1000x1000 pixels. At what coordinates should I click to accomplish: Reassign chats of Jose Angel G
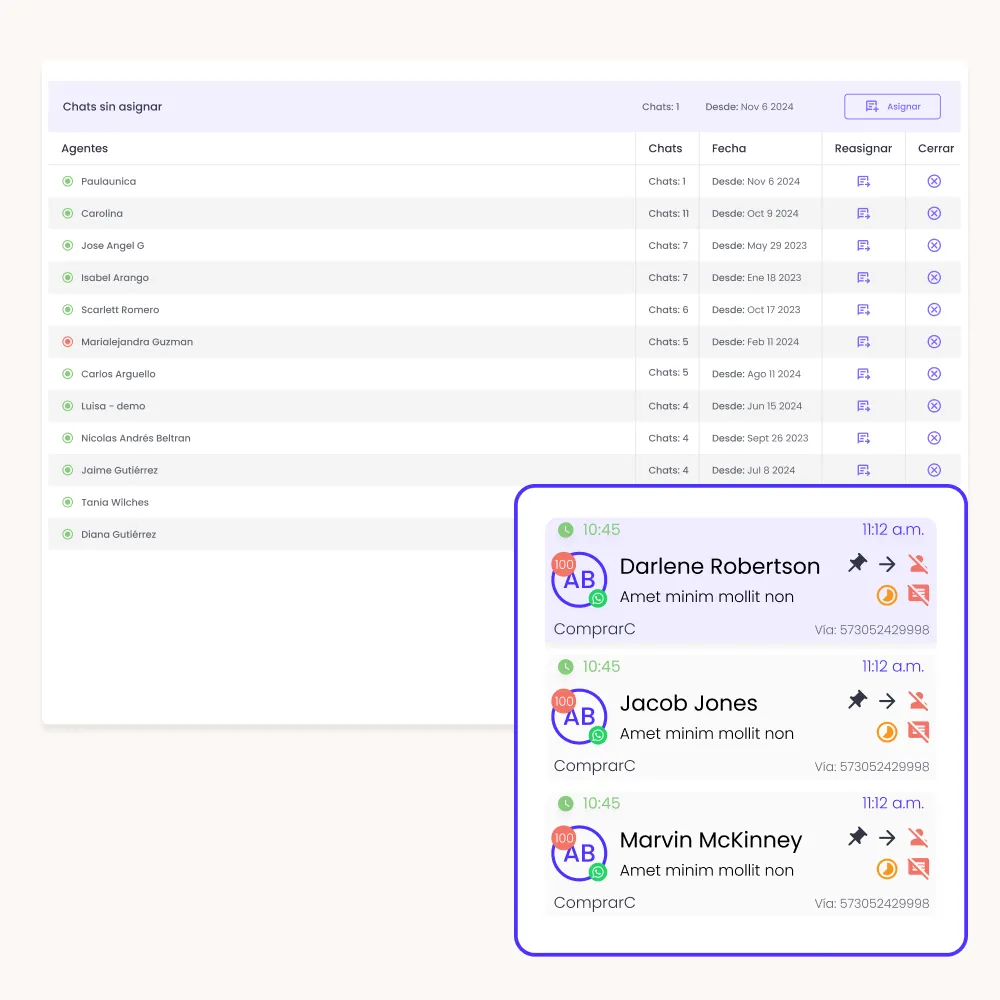click(864, 246)
